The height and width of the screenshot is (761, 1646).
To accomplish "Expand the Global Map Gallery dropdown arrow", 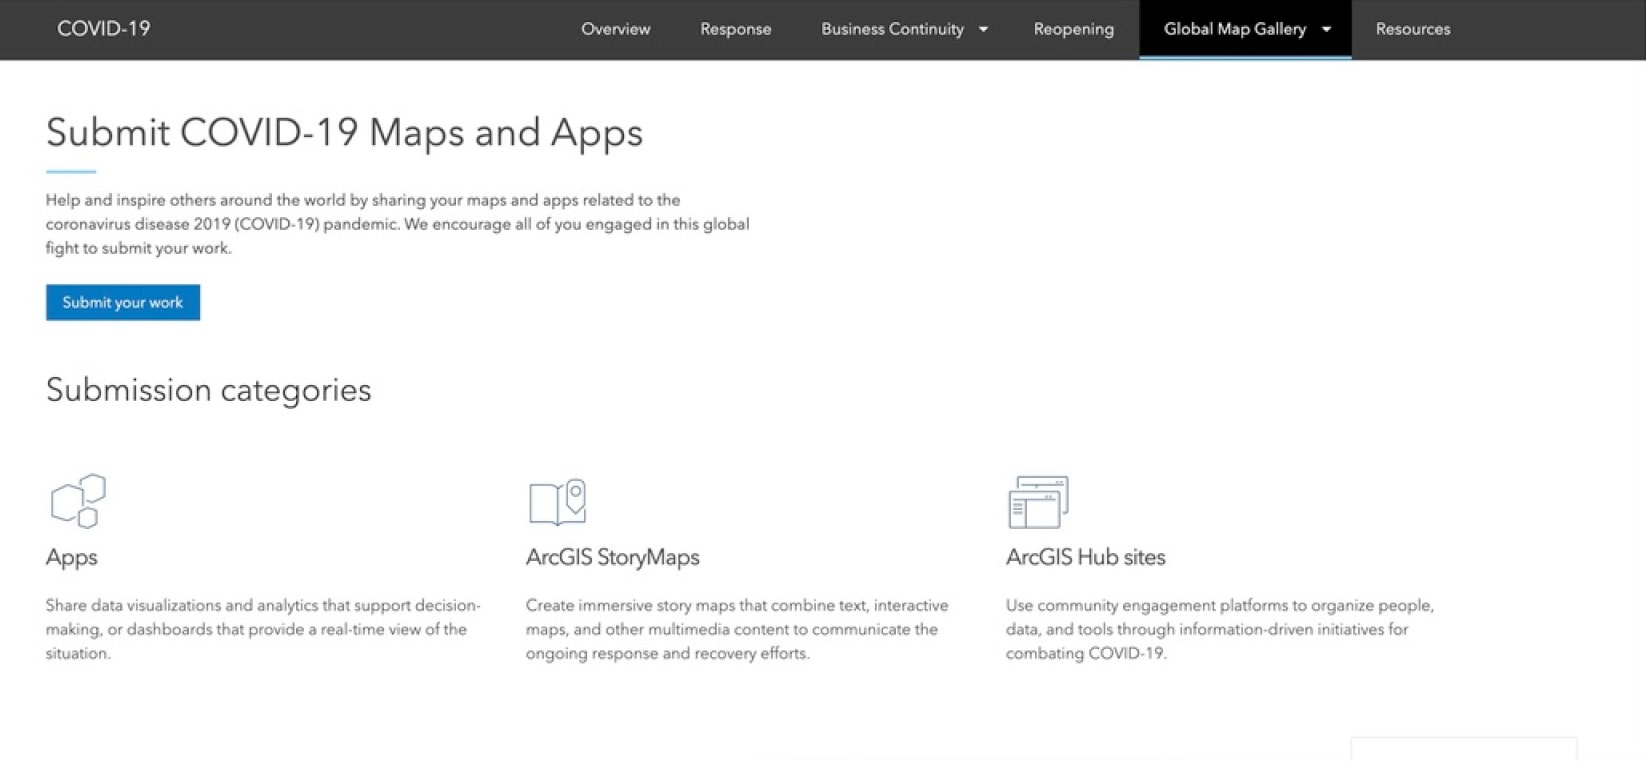I will (x=1326, y=30).
